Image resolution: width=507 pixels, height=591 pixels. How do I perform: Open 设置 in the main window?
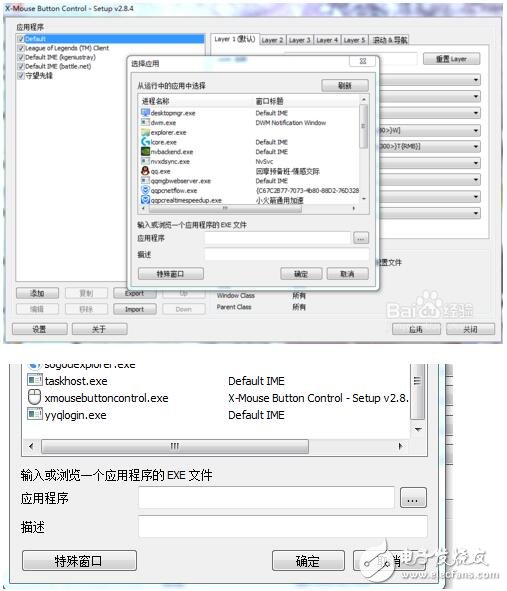tap(40, 329)
